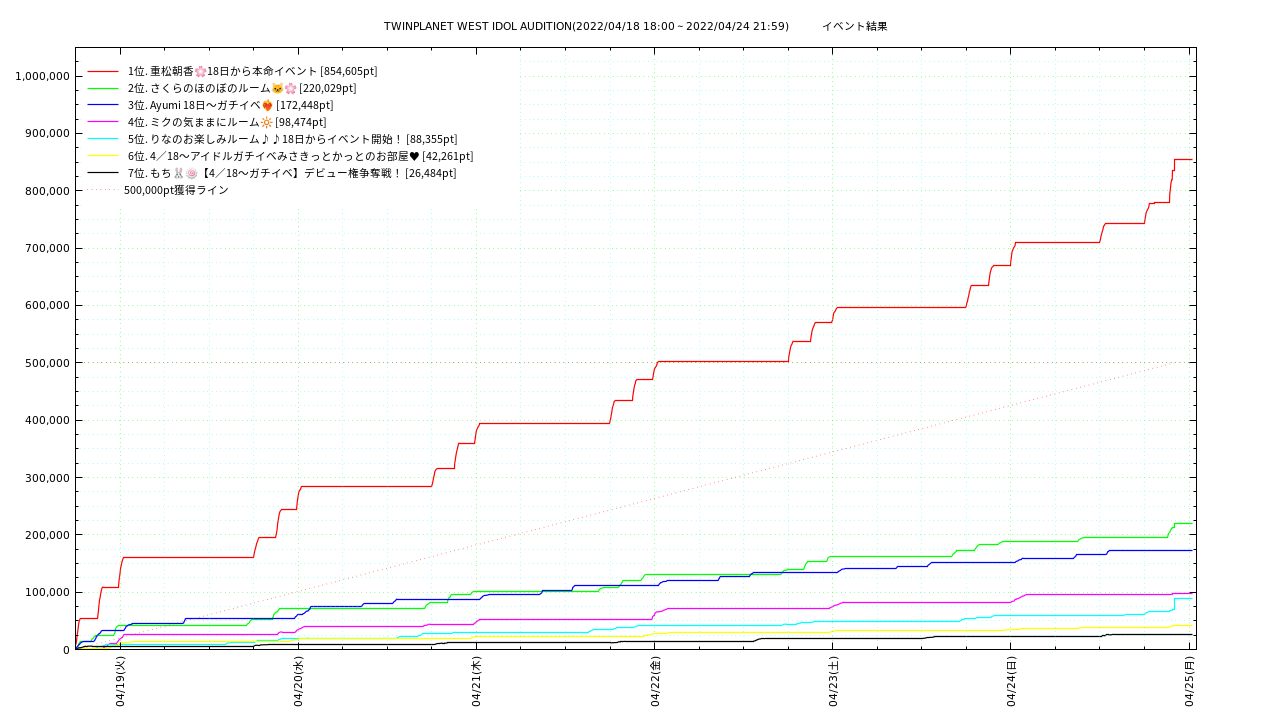Click the cat face emoji in the 2位 legend entry
Viewport: 1280px width, 720px height.
tap(277, 89)
